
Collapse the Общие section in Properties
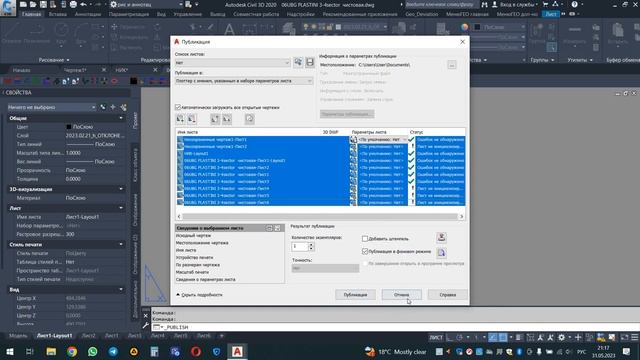click(121, 118)
